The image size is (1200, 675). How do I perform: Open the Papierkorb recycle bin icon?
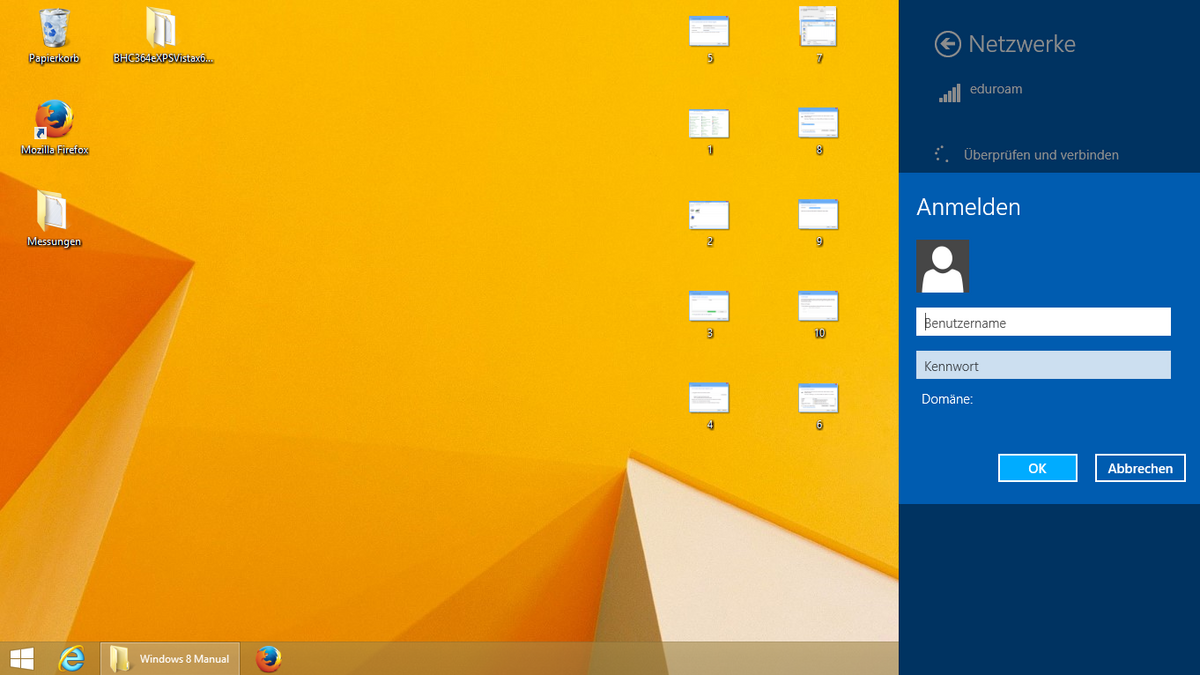(54, 29)
